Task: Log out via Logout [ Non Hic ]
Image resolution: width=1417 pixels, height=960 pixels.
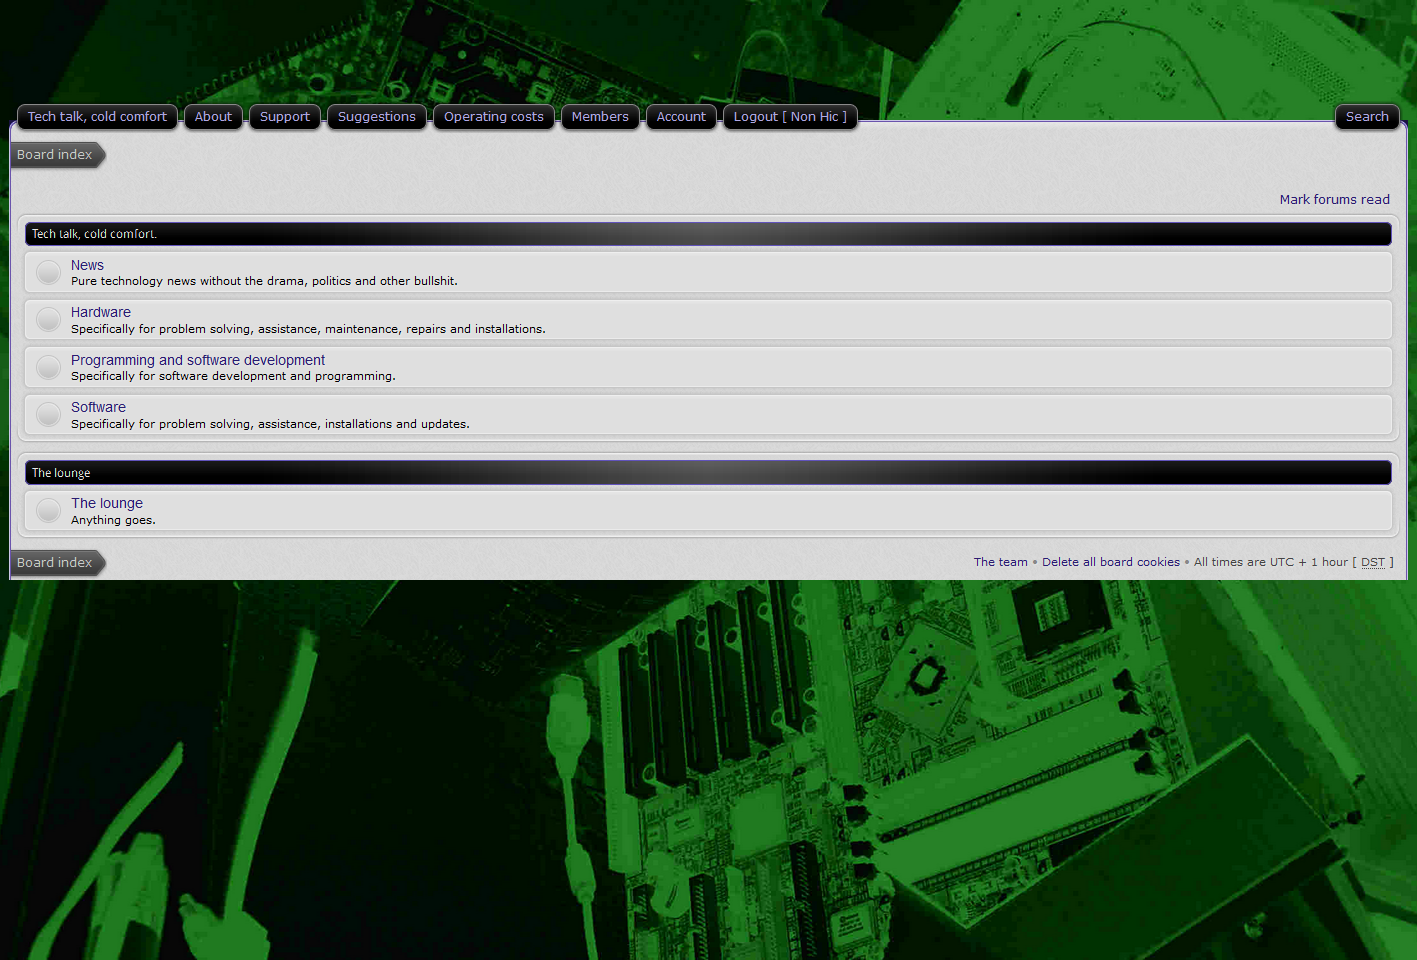Action: (790, 117)
